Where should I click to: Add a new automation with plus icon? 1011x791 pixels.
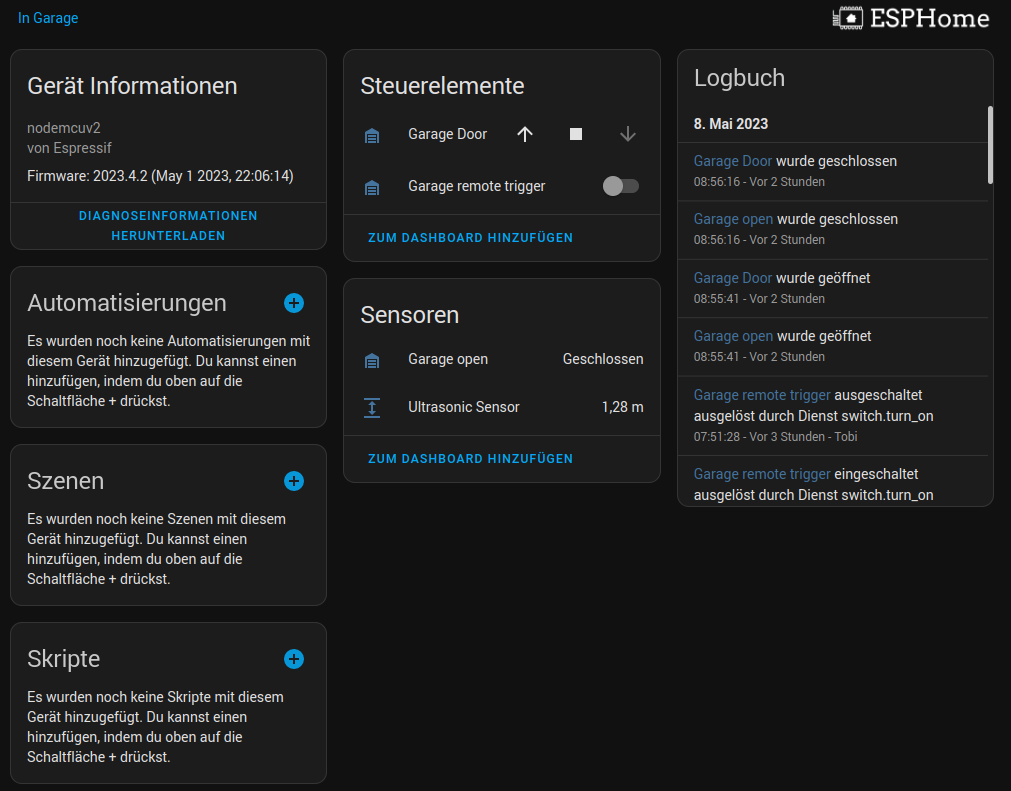[294, 303]
